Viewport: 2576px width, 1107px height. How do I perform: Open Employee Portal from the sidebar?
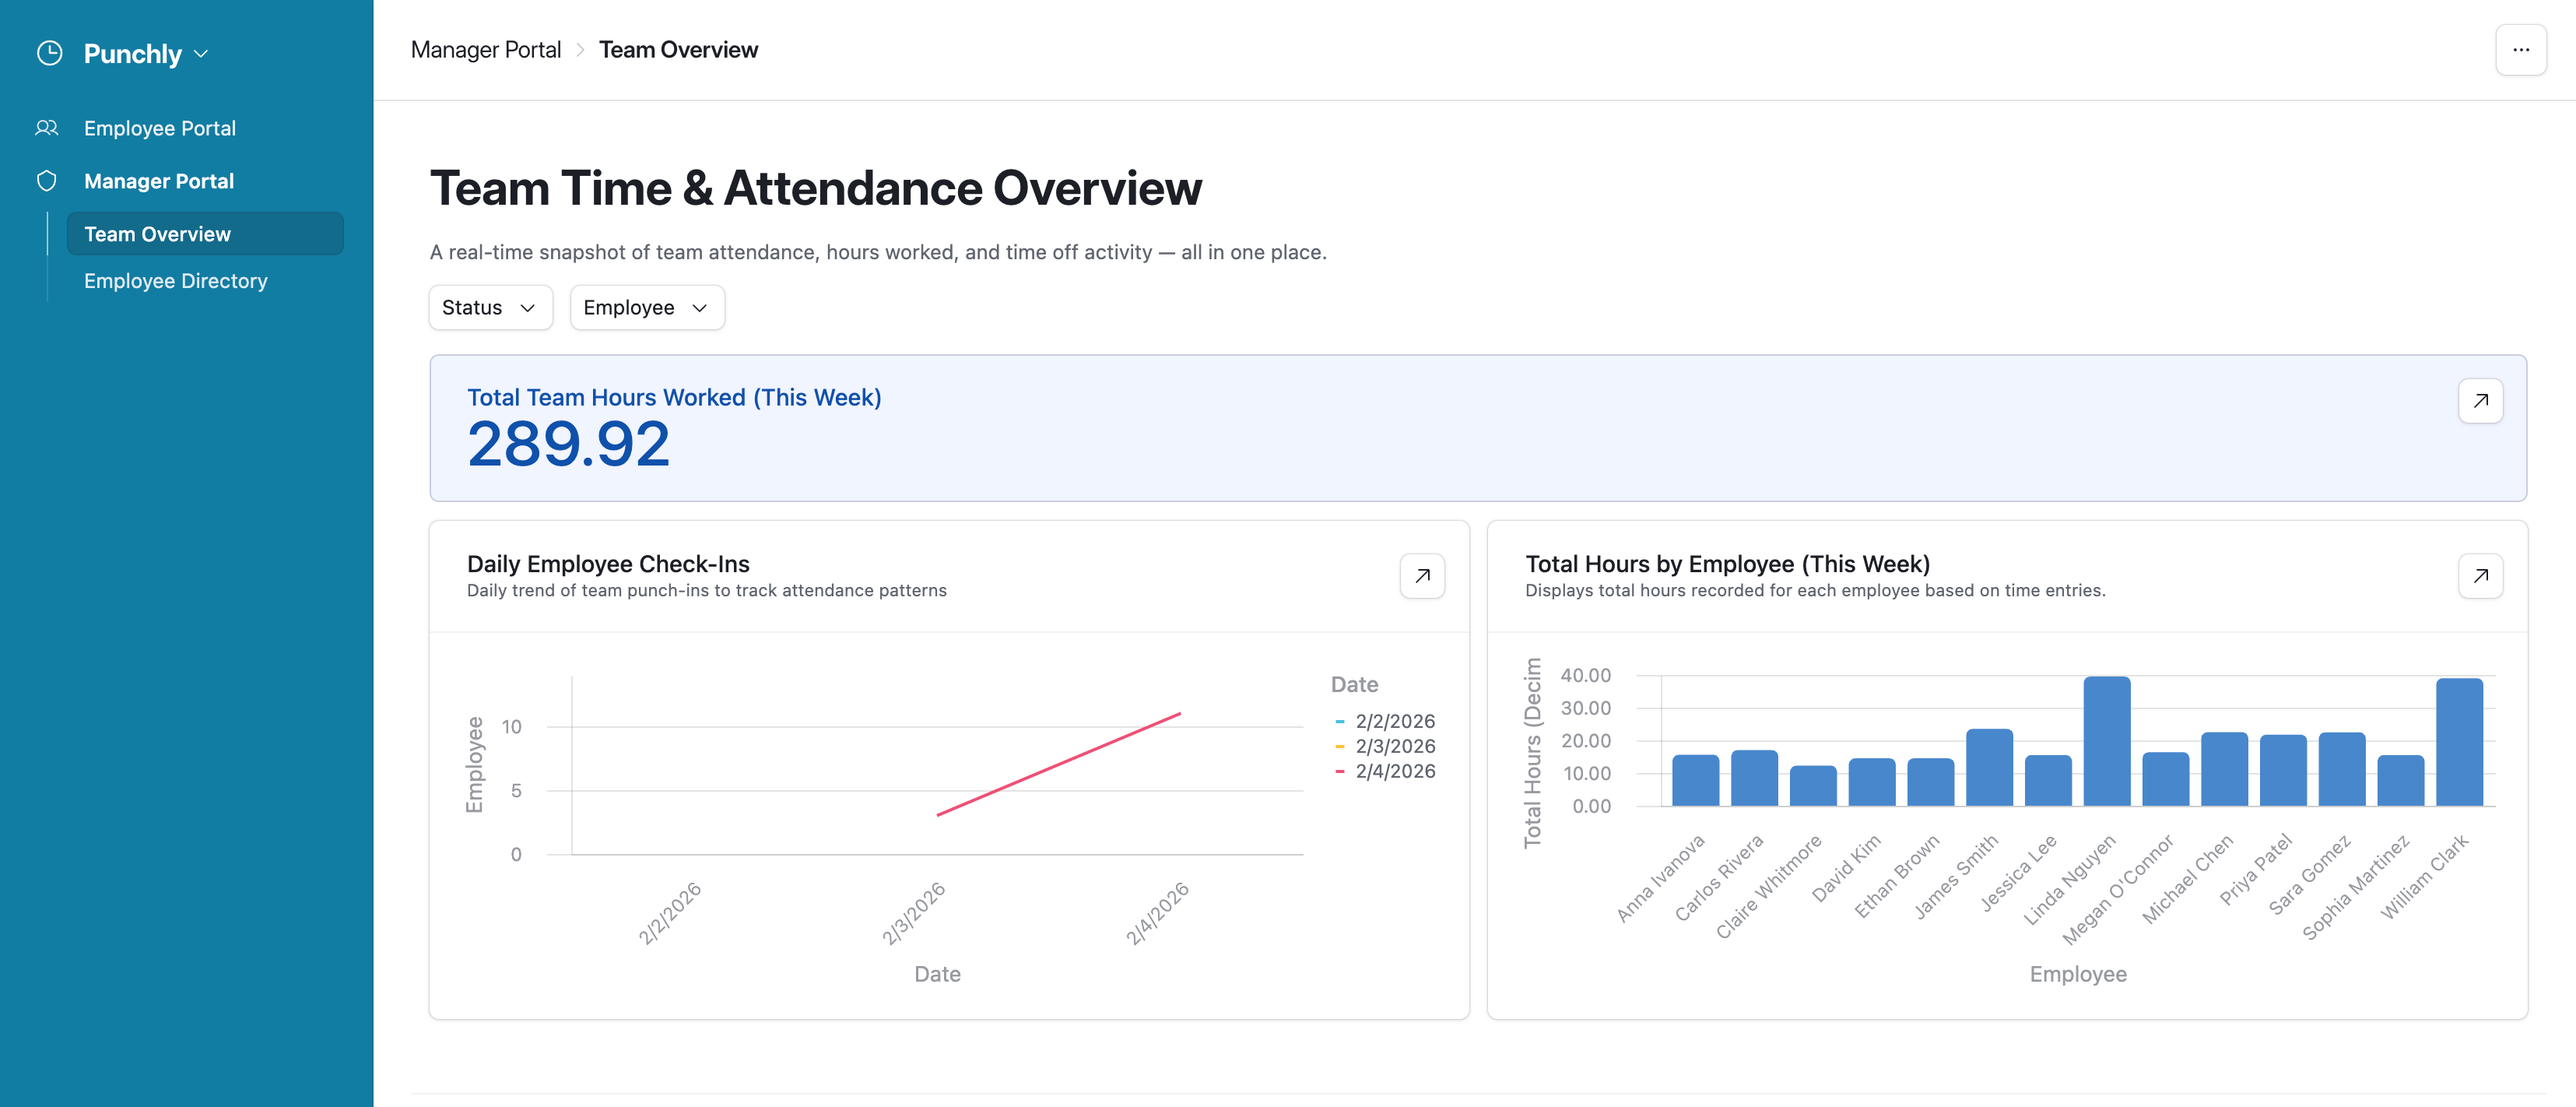160,128
